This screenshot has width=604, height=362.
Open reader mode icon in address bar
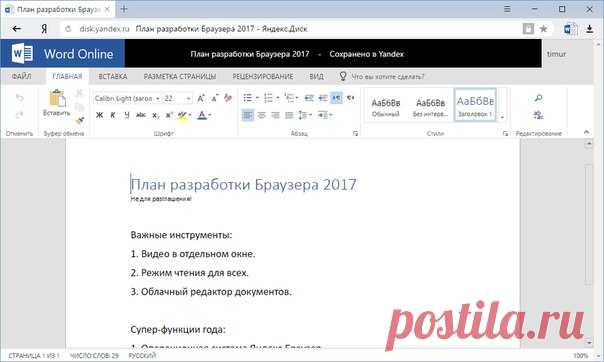[x=528, y=29]
